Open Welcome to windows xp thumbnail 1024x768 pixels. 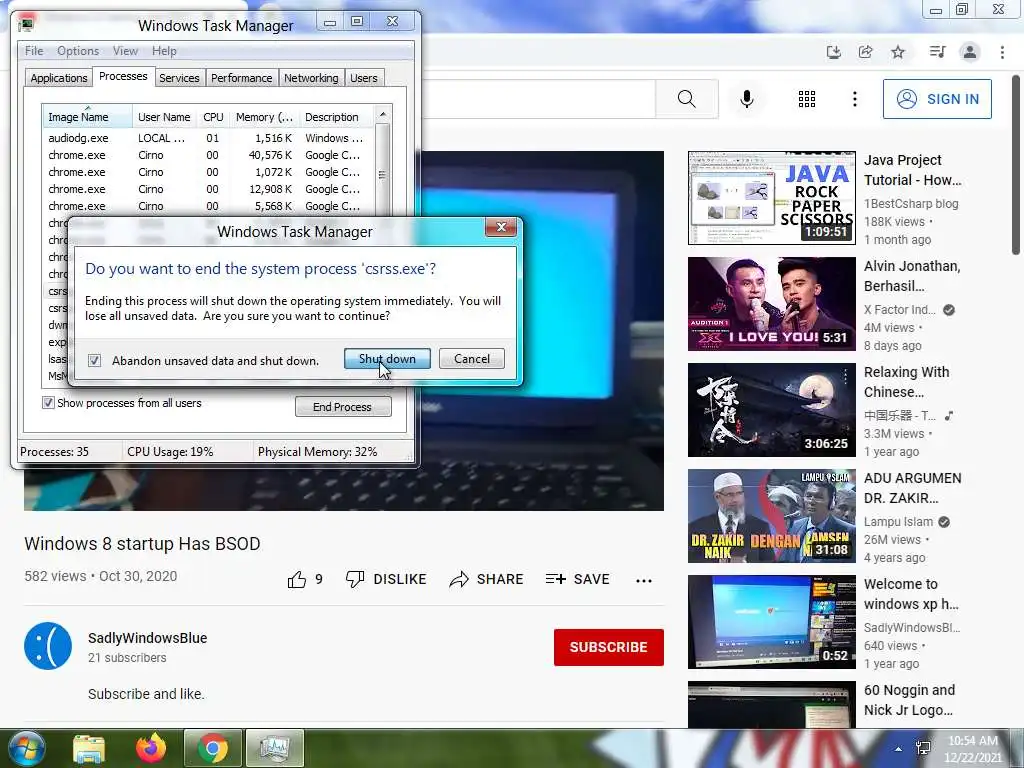click(772, 622)
